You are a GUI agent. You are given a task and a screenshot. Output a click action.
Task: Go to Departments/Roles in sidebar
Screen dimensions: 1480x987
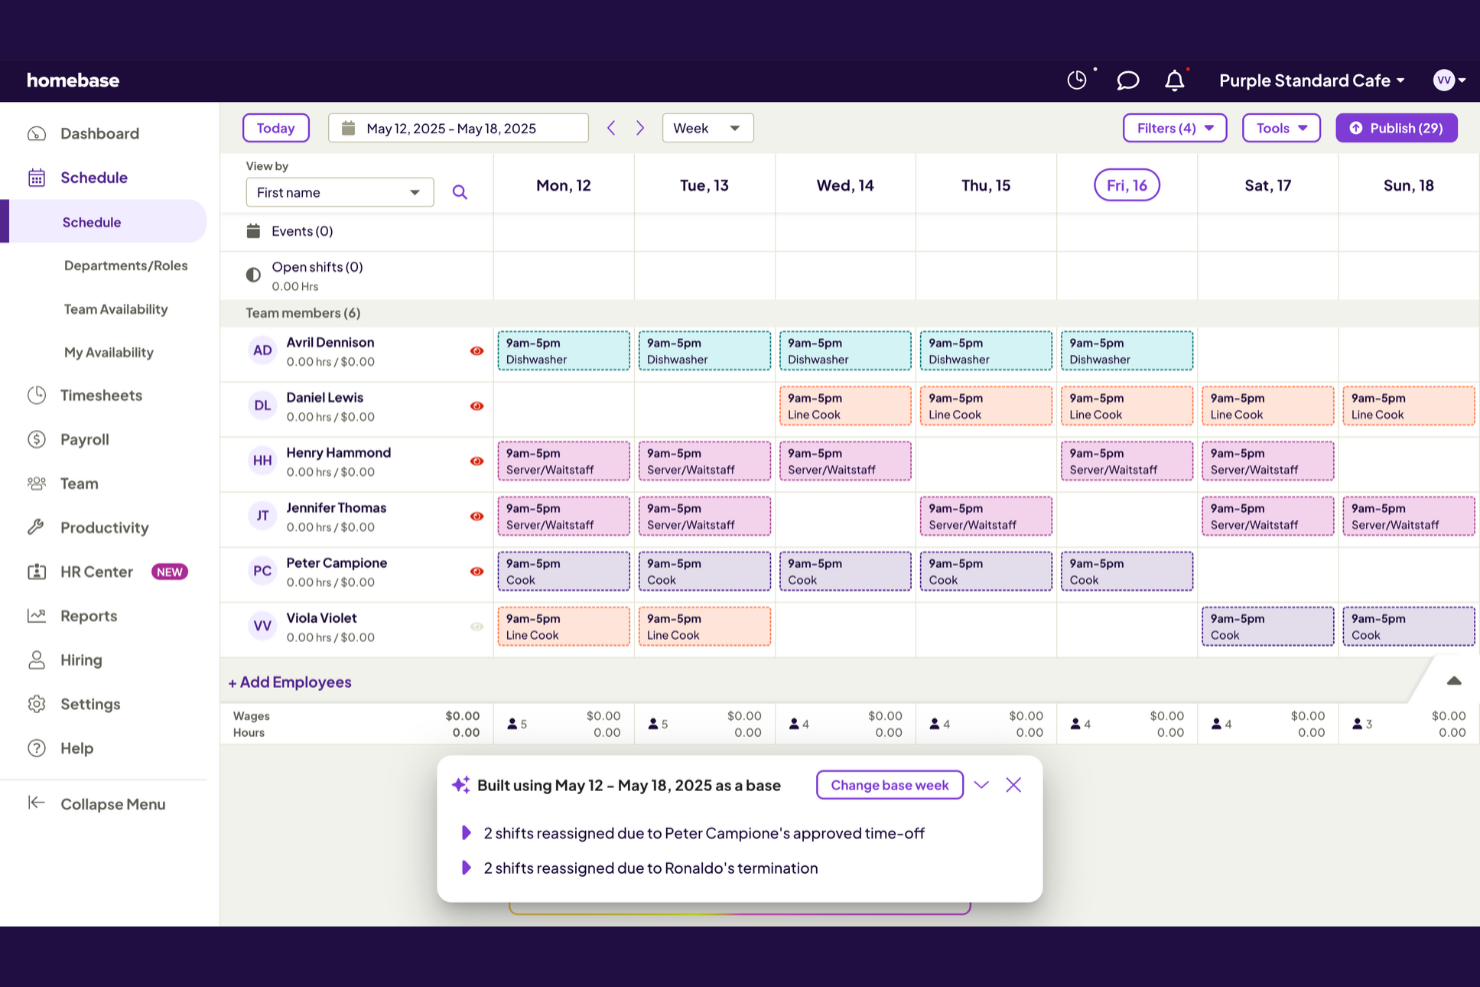pyautogui.click(x=126, y=265)
